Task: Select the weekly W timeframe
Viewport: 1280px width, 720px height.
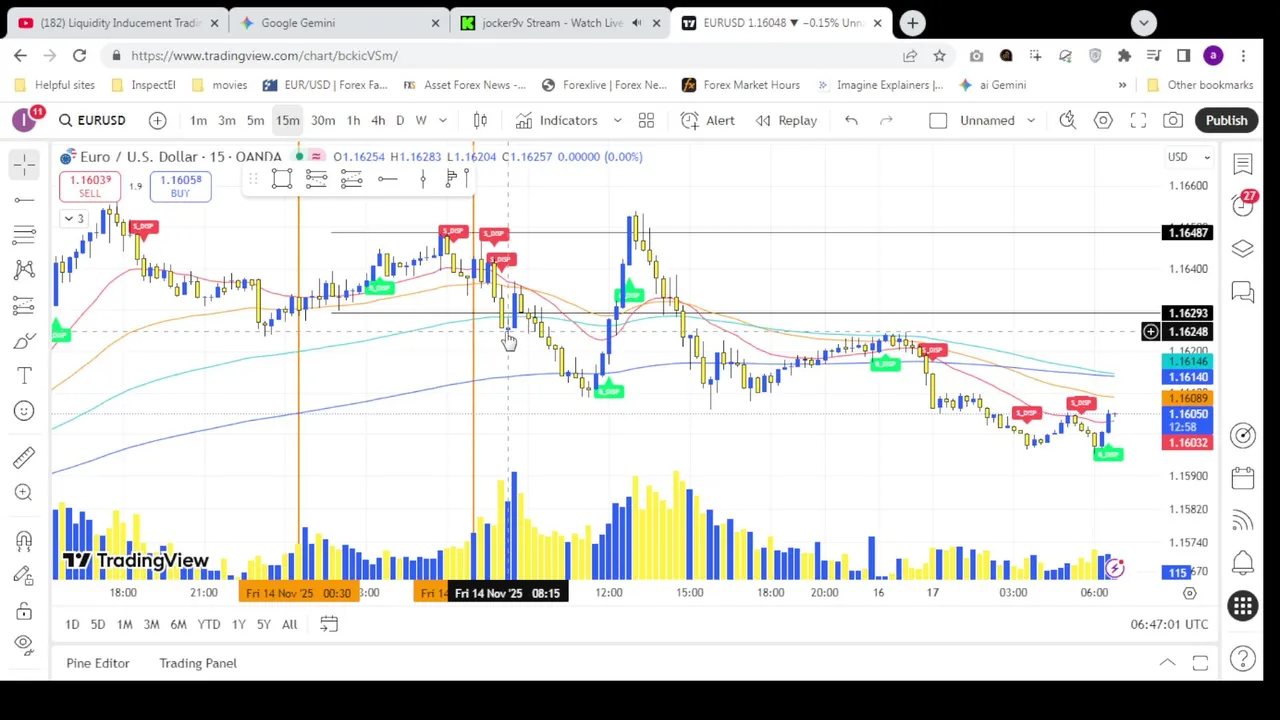Action: tap(421, 120)
